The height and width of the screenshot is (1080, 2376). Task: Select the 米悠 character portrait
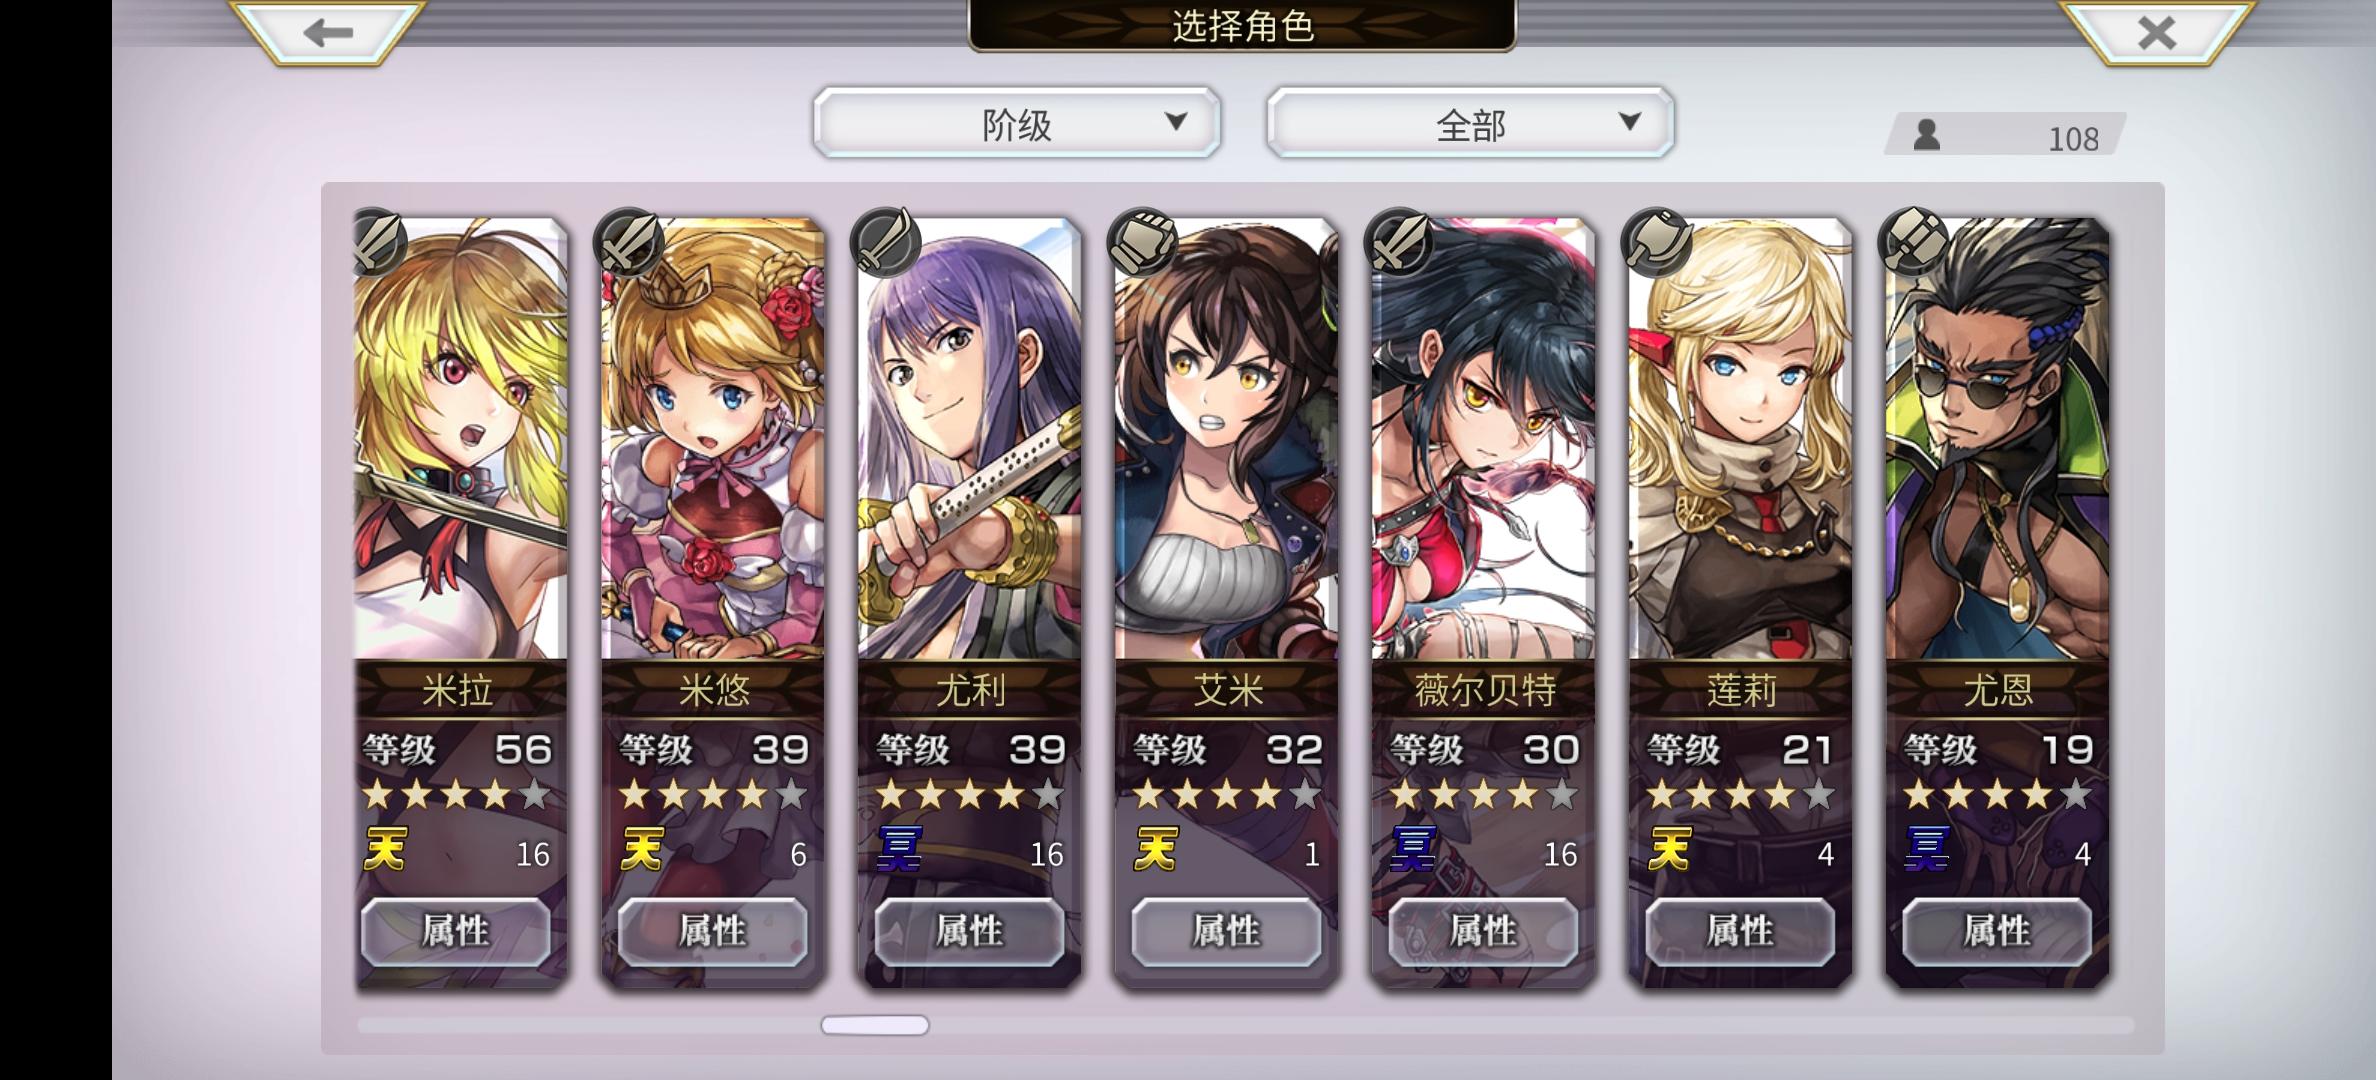tap(712, 438)
